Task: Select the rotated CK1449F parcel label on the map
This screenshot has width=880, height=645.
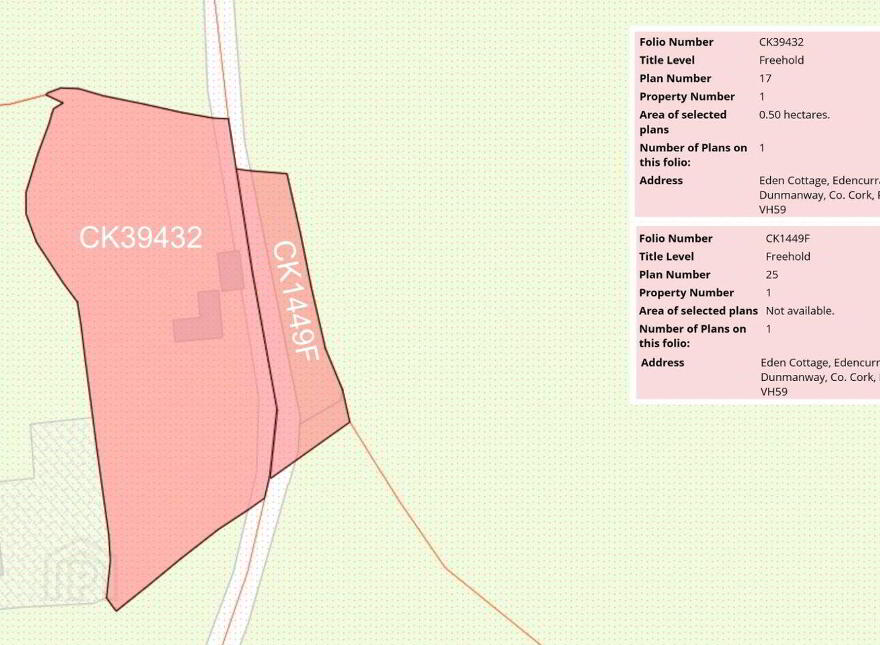Action: pyautogui.click(x=295, y=301)
